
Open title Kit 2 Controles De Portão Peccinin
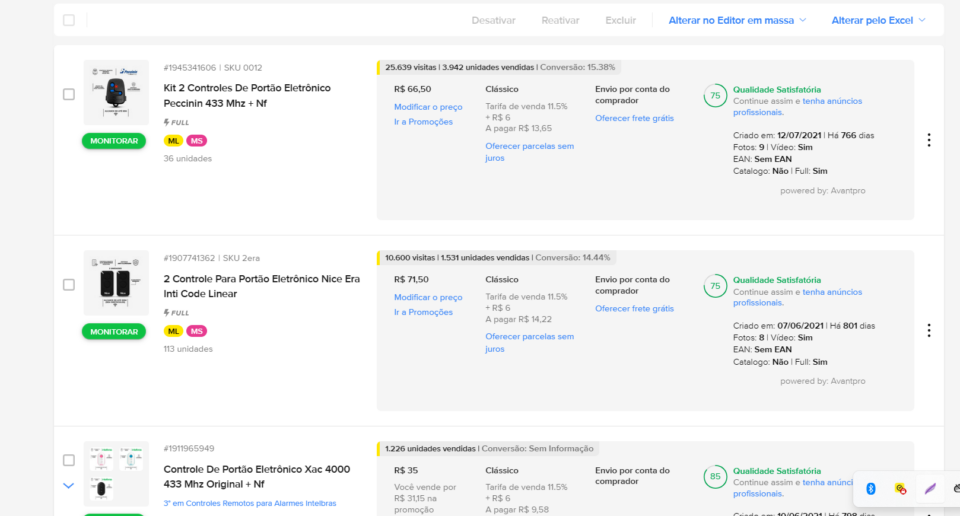click(x=247, y=95)
